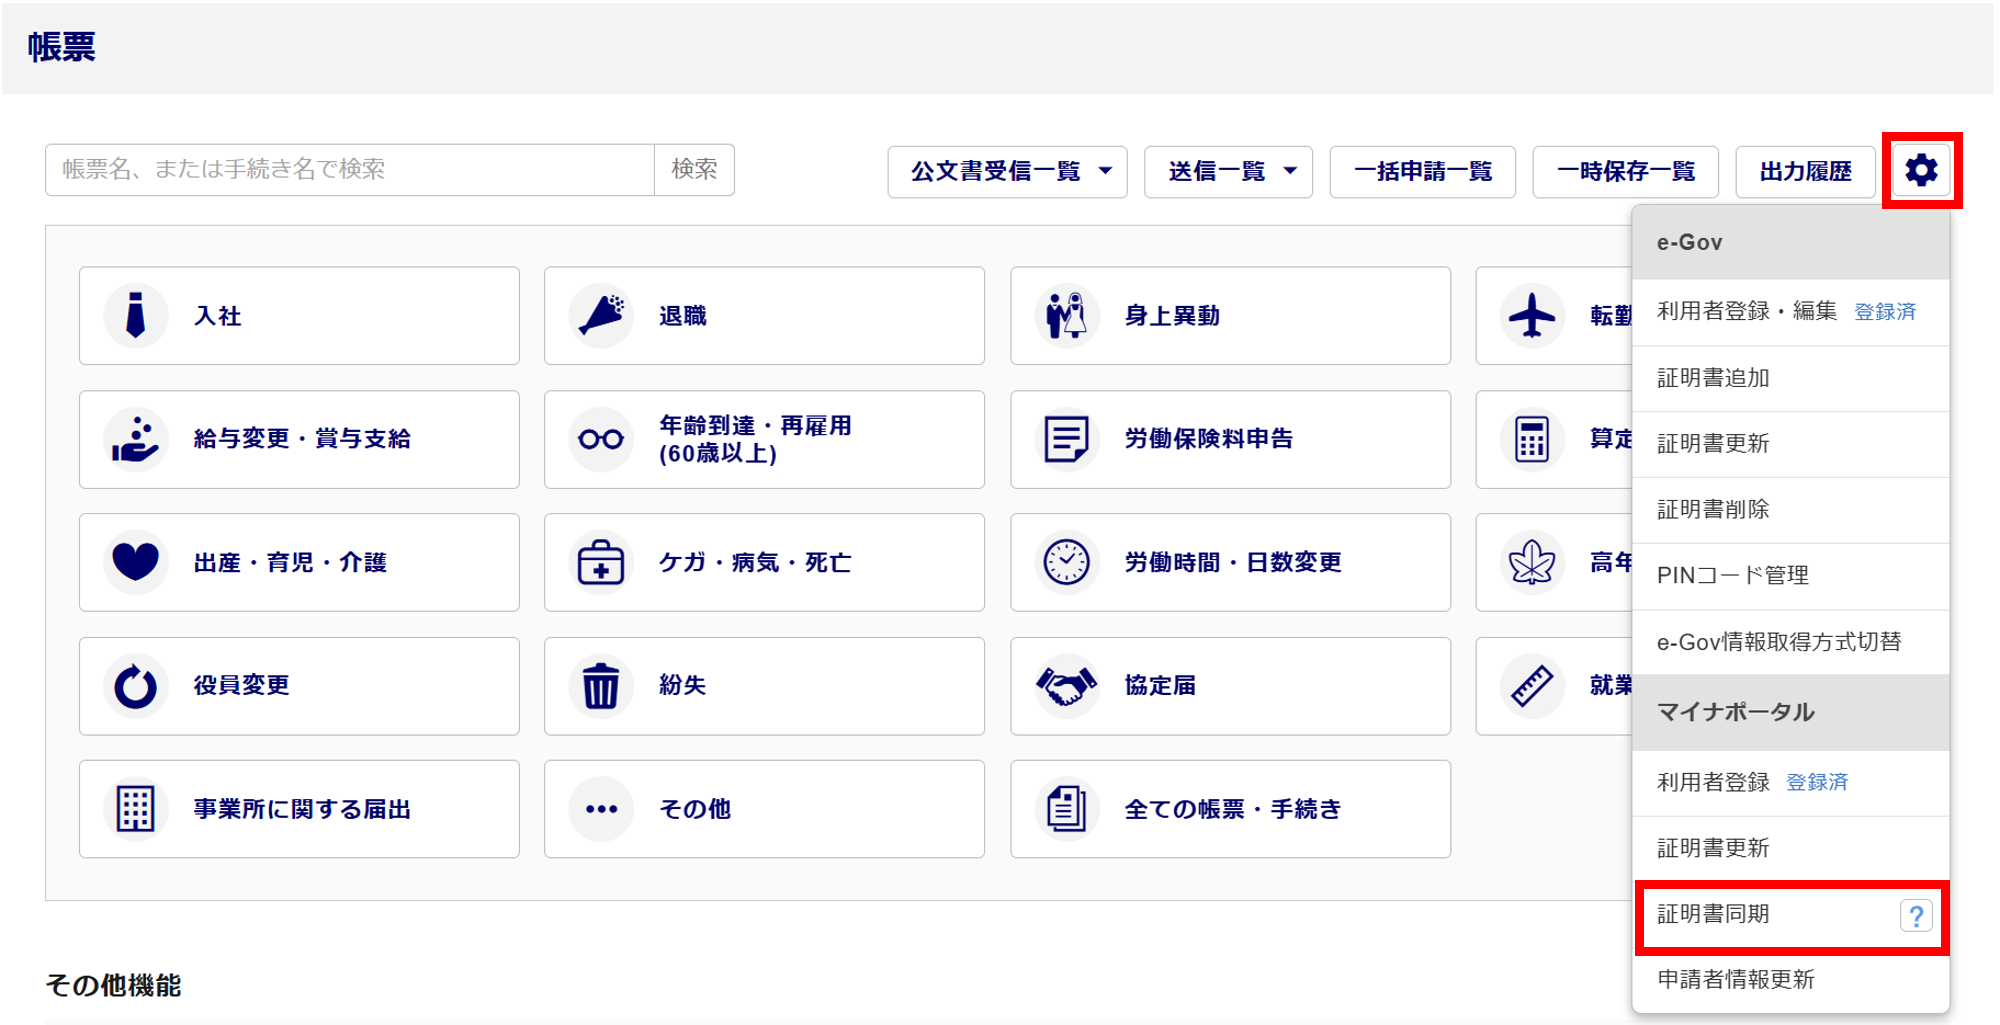This screenshot has width=2000, height=1025.
Task: Expand the 公文書受信一覧 dropdown
Action: click(1007, 172)
